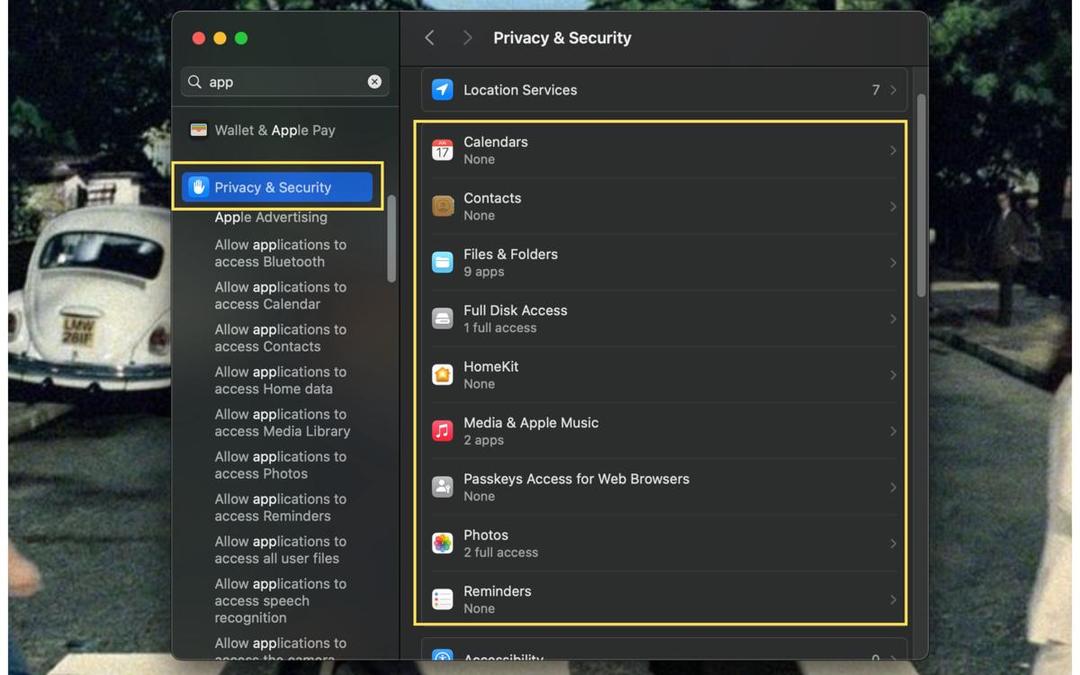
Task: Expand the Media & Apple Music chevron
Action: [x=893, y=431]
